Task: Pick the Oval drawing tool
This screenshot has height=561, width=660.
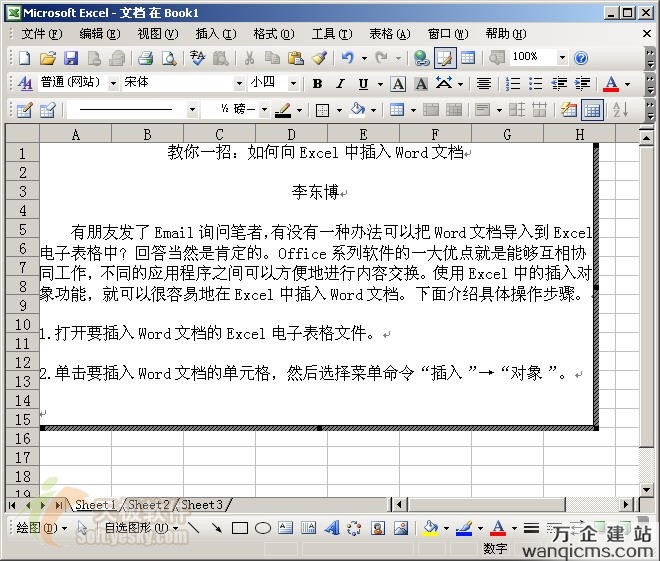Action: click(263, 528)
